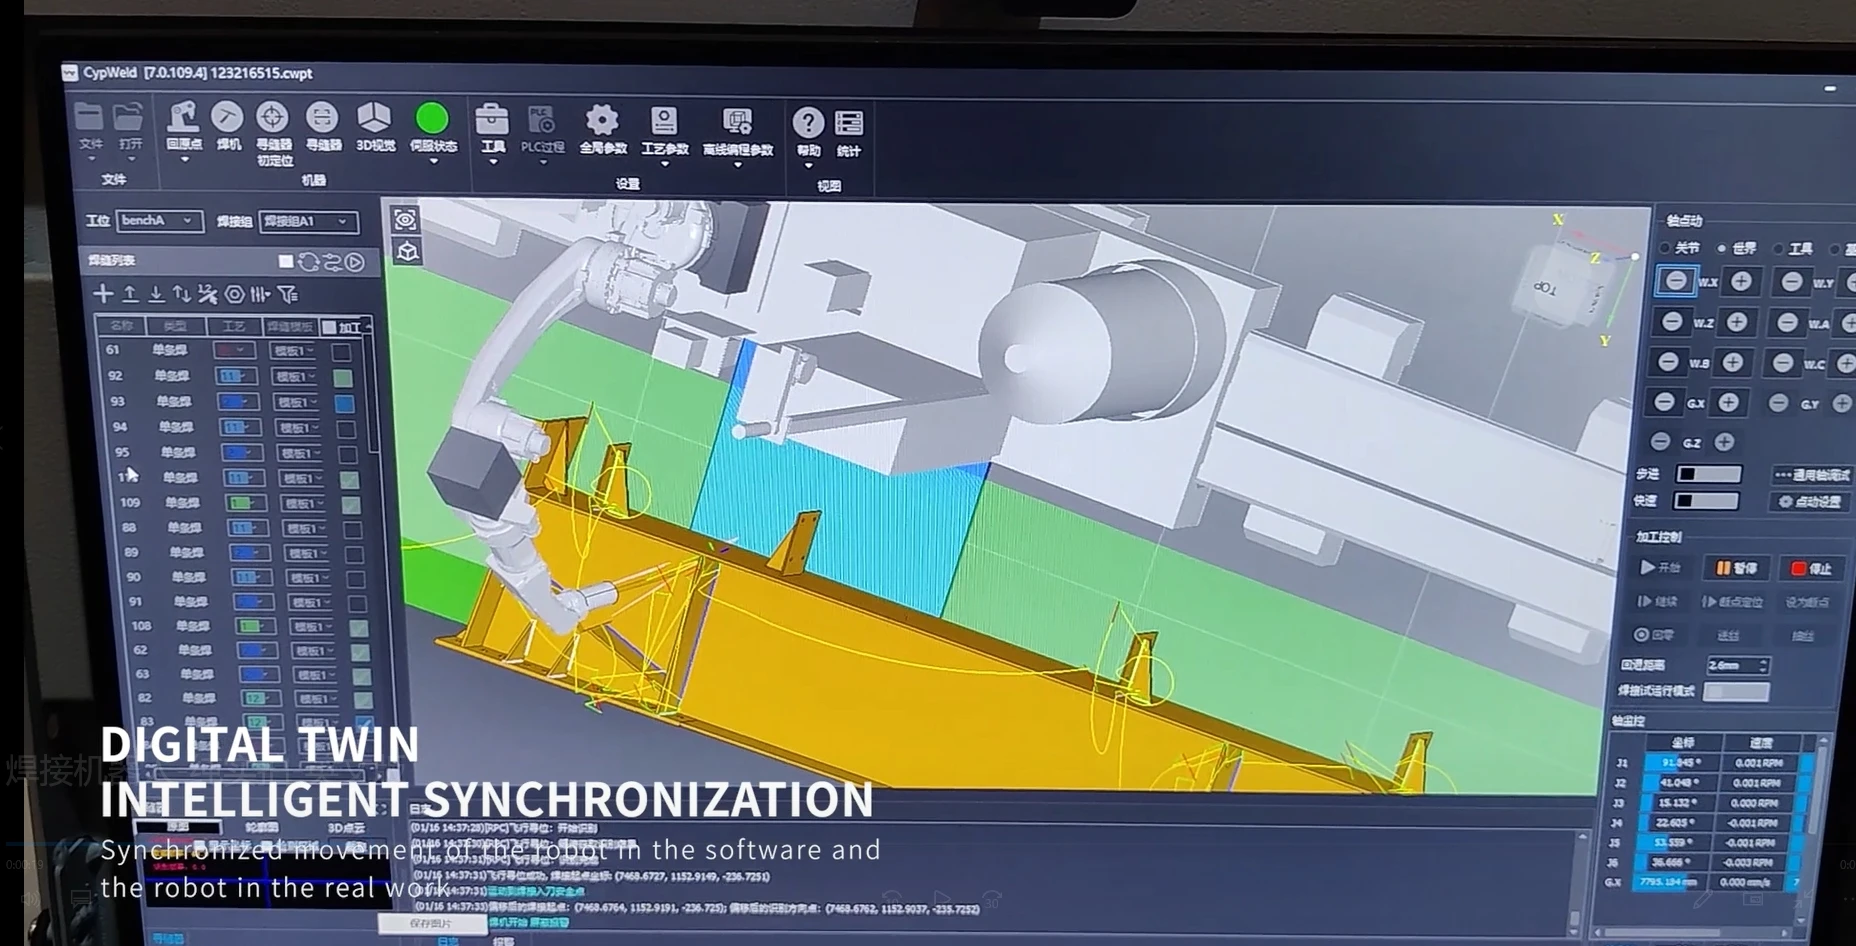Image resolution: width=1856 pixels, height=946 pixels.
Task: Click the 步进 step slider
Action: pos(1708,474)
